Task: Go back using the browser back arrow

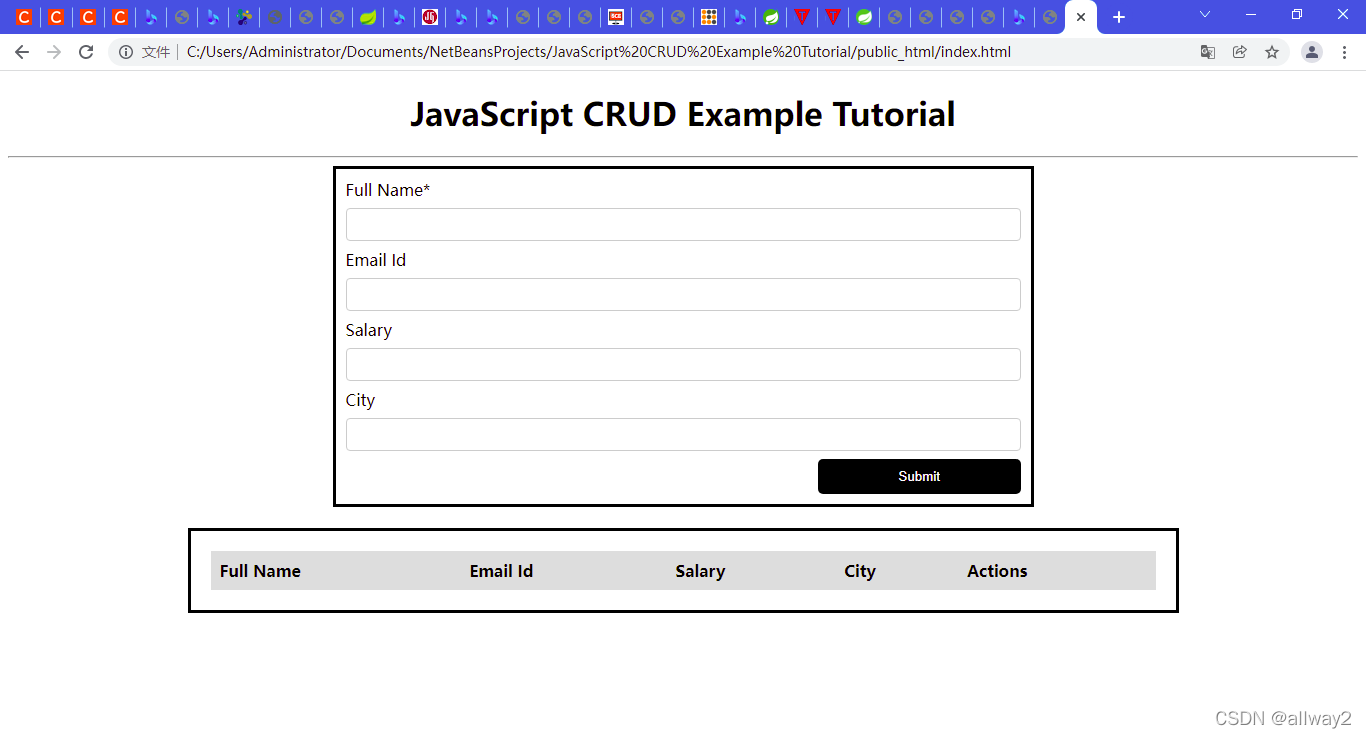Action: tap(22, 52)
